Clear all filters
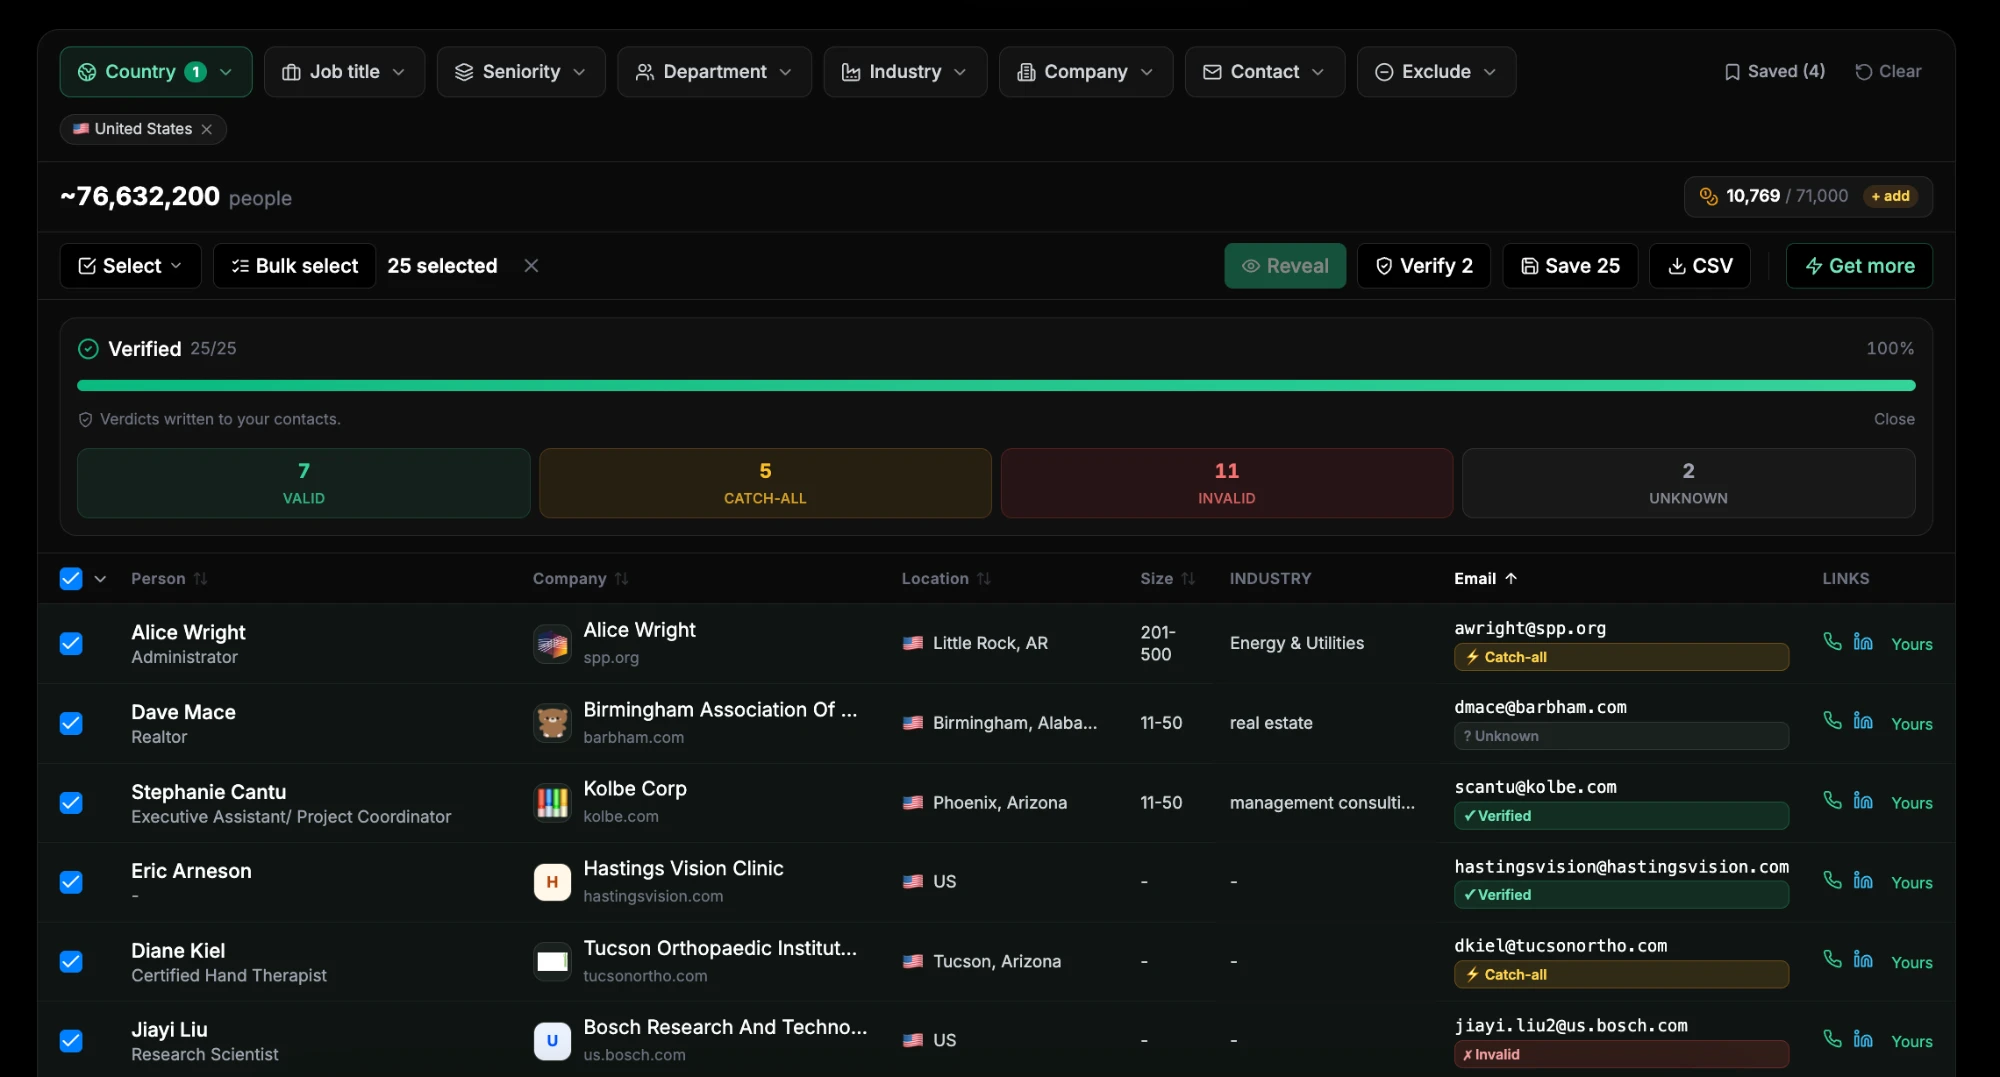This screenshot has height=1077, width=2000. coord(1888,72)
